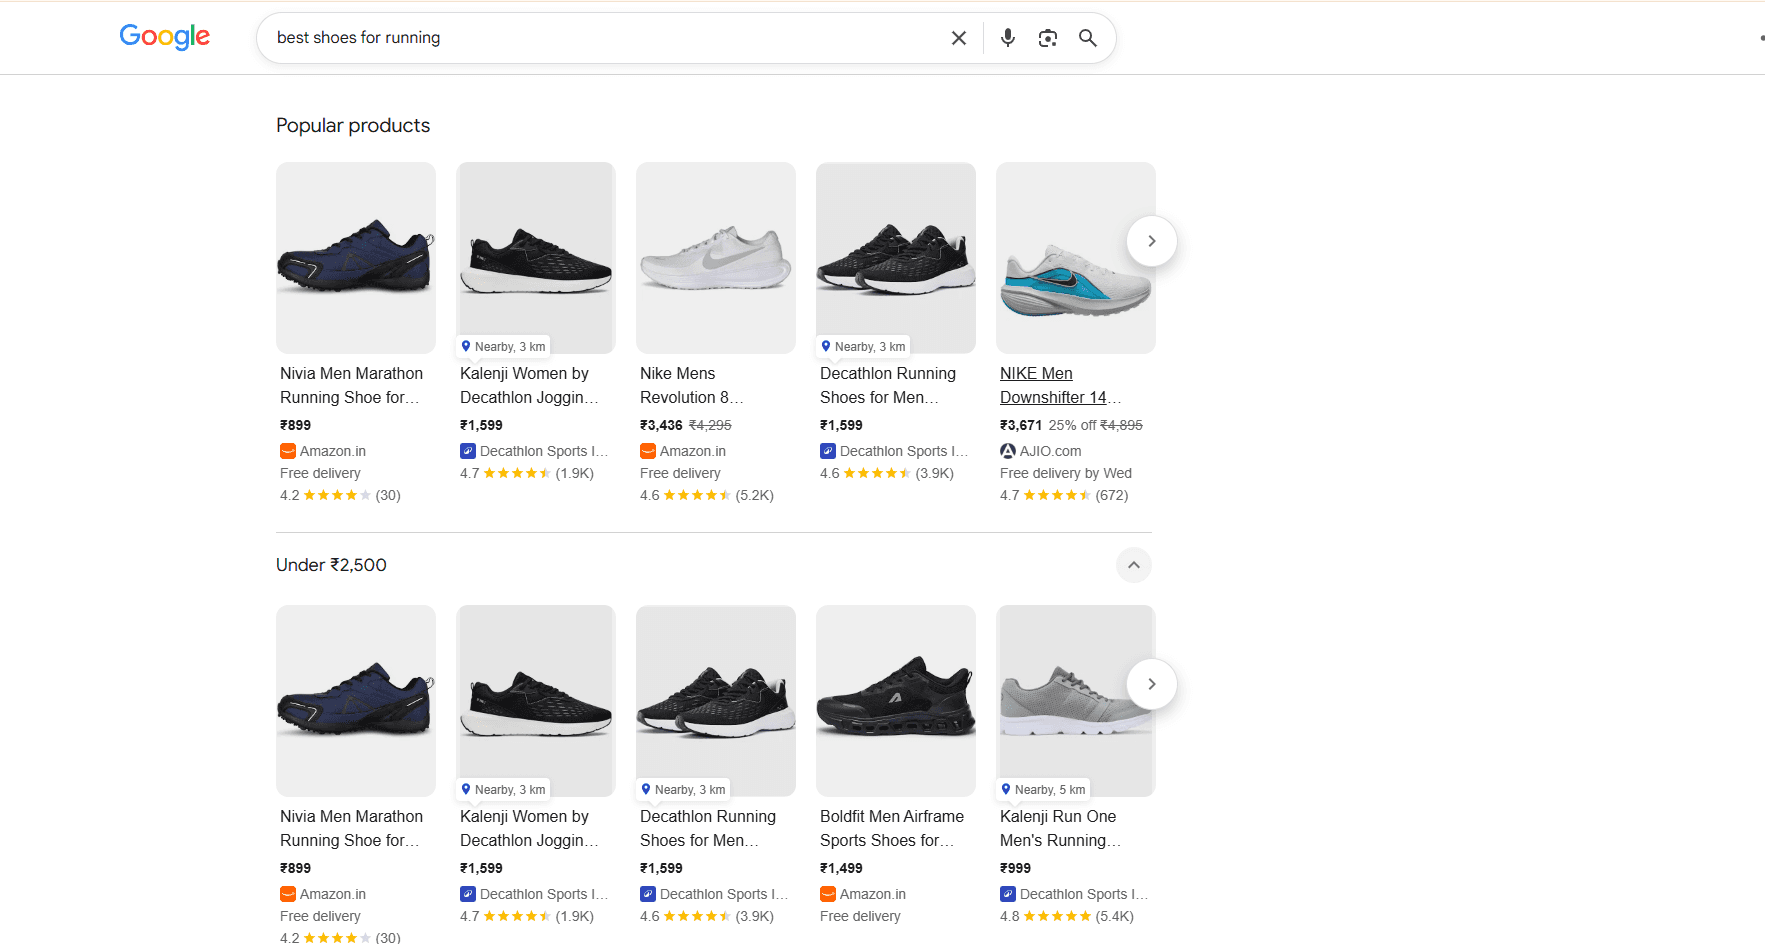
Task: Start voice search with the microphone icon
Action: [x=1008, y=38]
